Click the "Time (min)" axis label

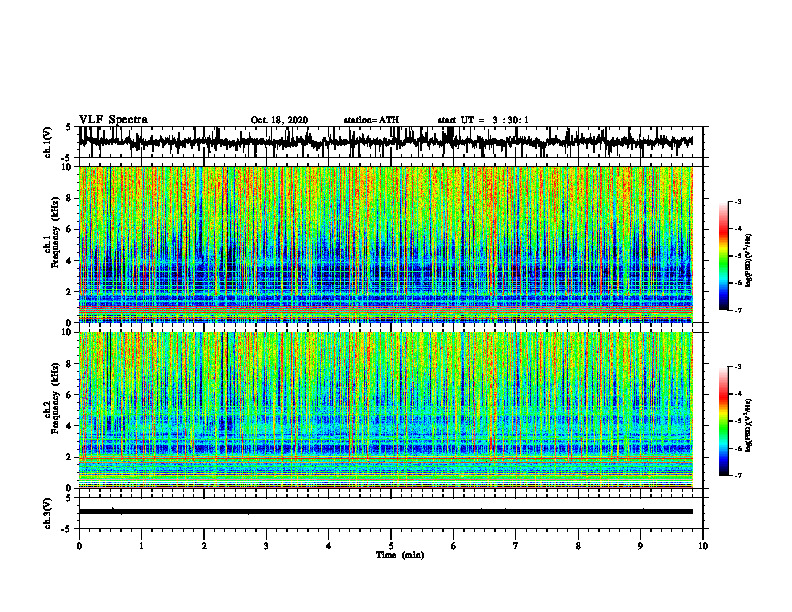[400, 555]
